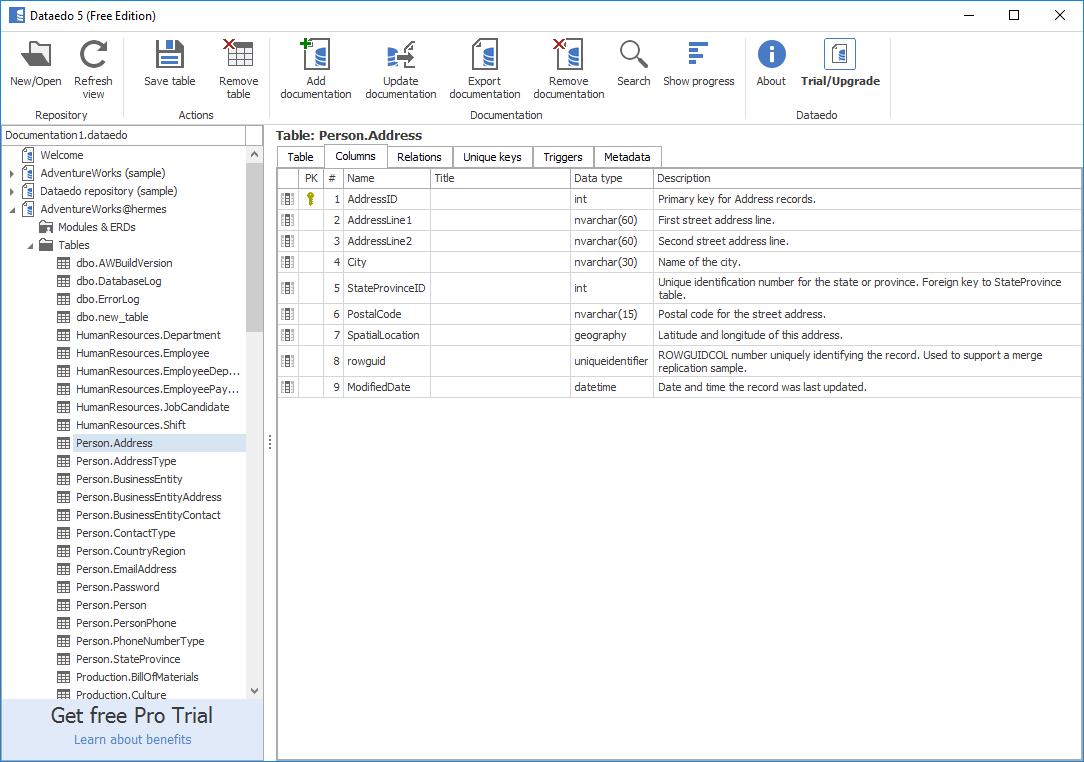Collapse the Tables folder in tree
1084x762 pixels.
(x=30, y=246)
